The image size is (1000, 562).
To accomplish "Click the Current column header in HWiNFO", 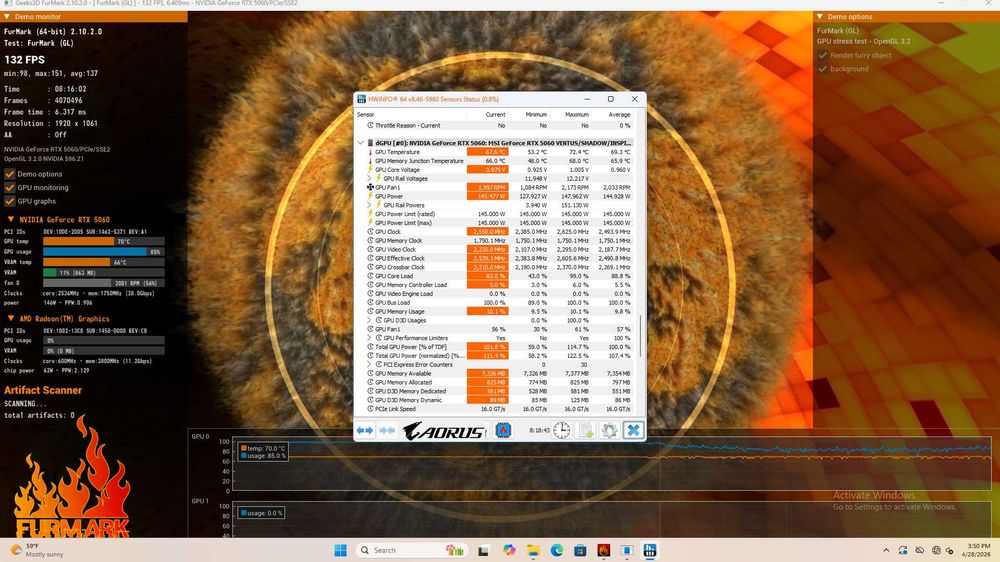I will pyautogui.click(x=487, y=115).
